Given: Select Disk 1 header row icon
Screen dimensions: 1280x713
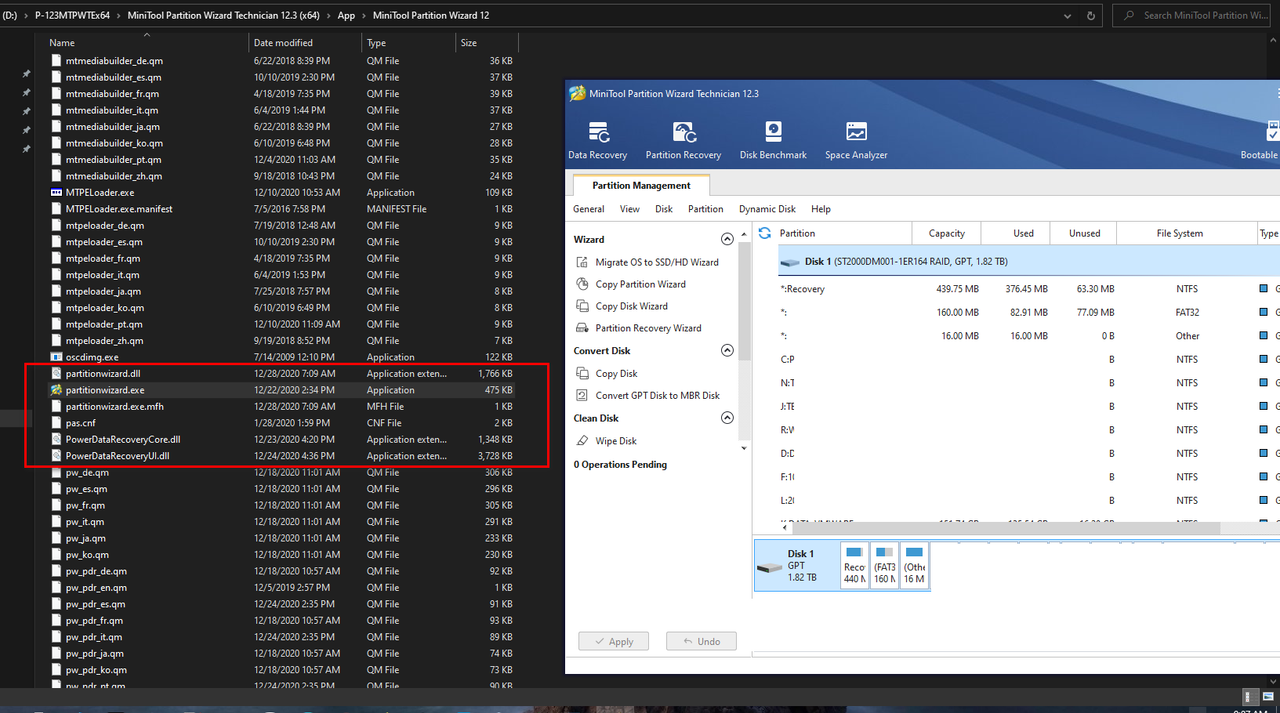Looking at the screenshot, I should coord(790,262).
